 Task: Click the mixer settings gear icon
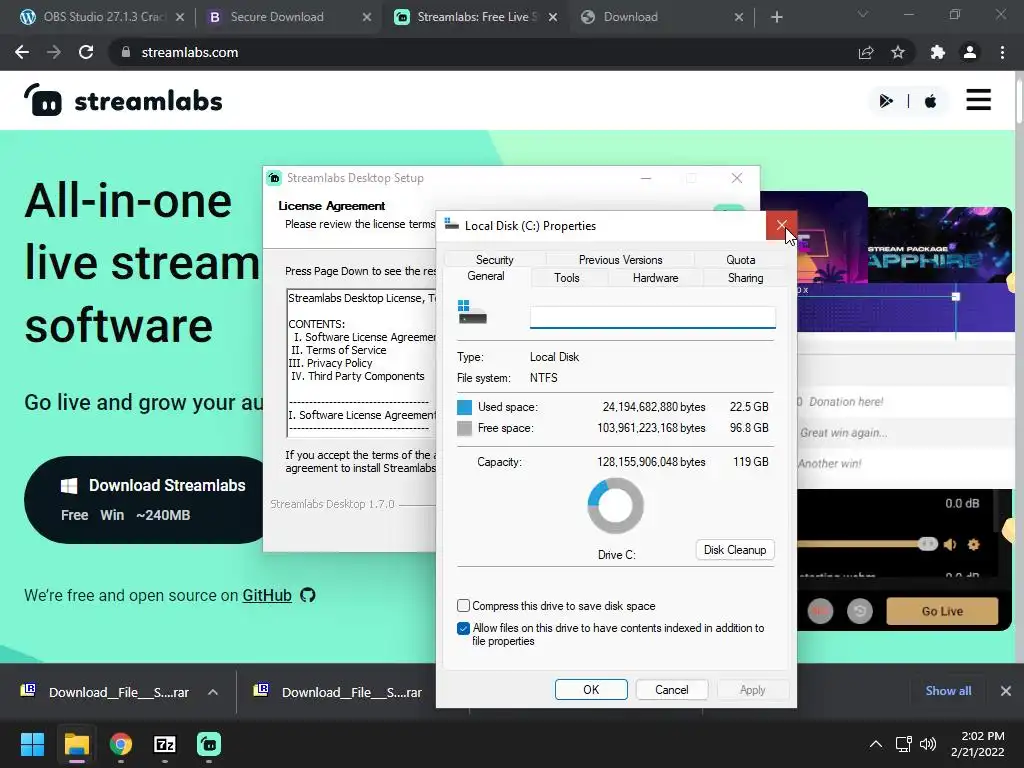tap(974, 544)
